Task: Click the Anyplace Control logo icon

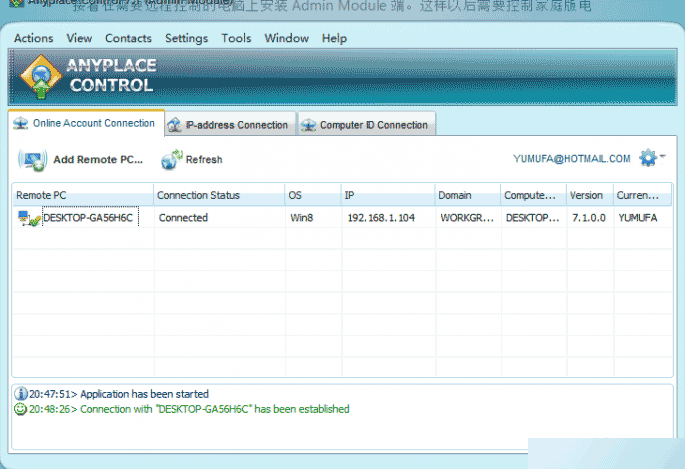Action: [41, 77]
